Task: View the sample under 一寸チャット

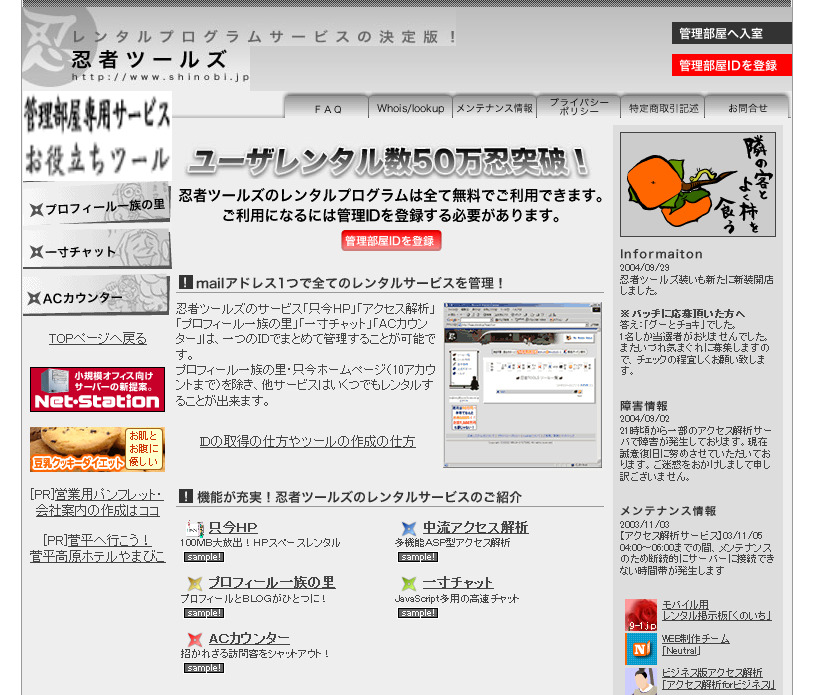Action: point(418,613)
